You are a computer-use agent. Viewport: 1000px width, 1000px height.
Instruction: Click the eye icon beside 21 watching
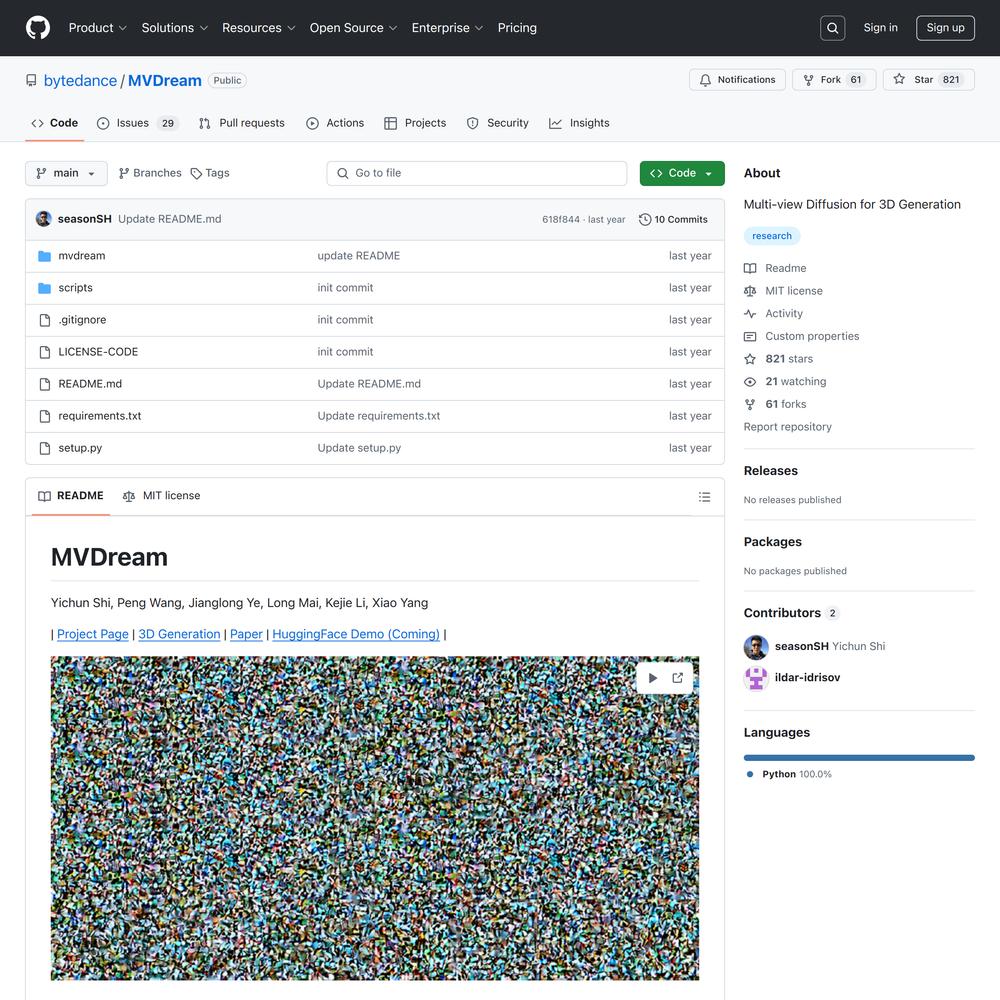(750, 381)
